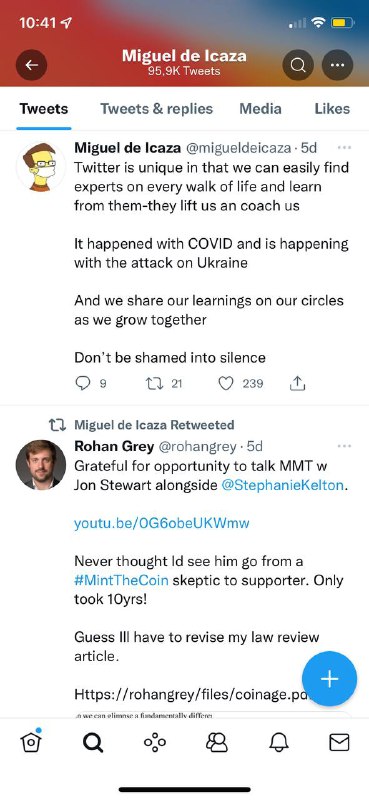
Task: Switch to Tweets & replies tab
Action: point(156,109)
